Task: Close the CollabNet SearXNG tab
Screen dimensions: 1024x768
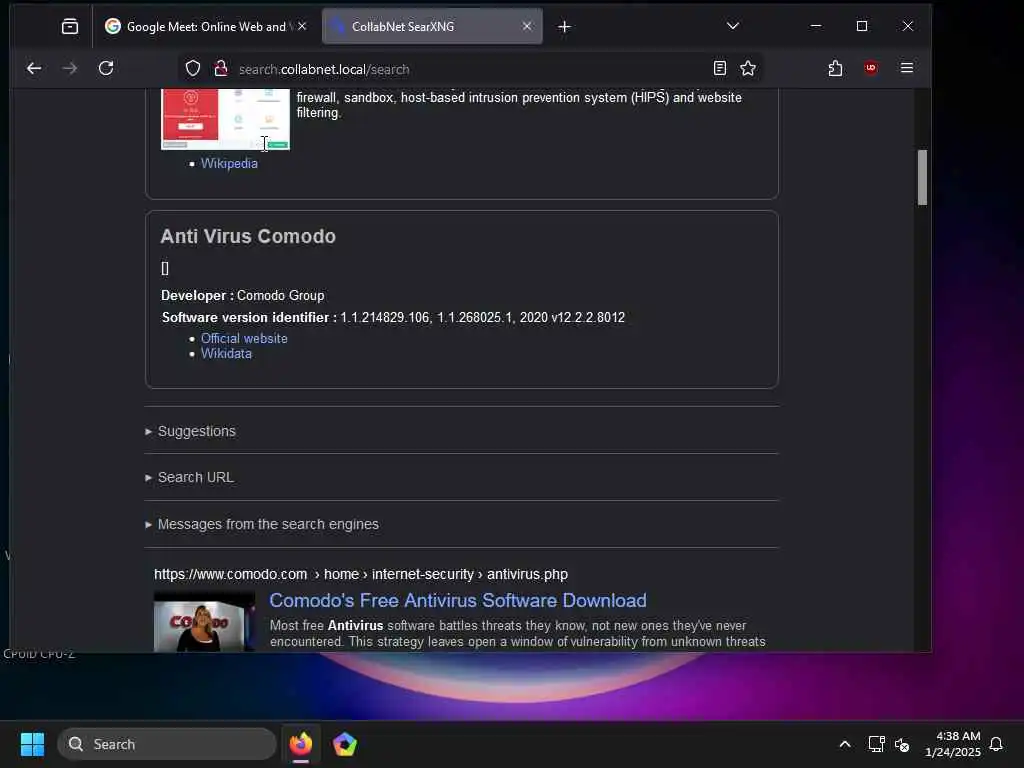Action: (x=527, y=26)
